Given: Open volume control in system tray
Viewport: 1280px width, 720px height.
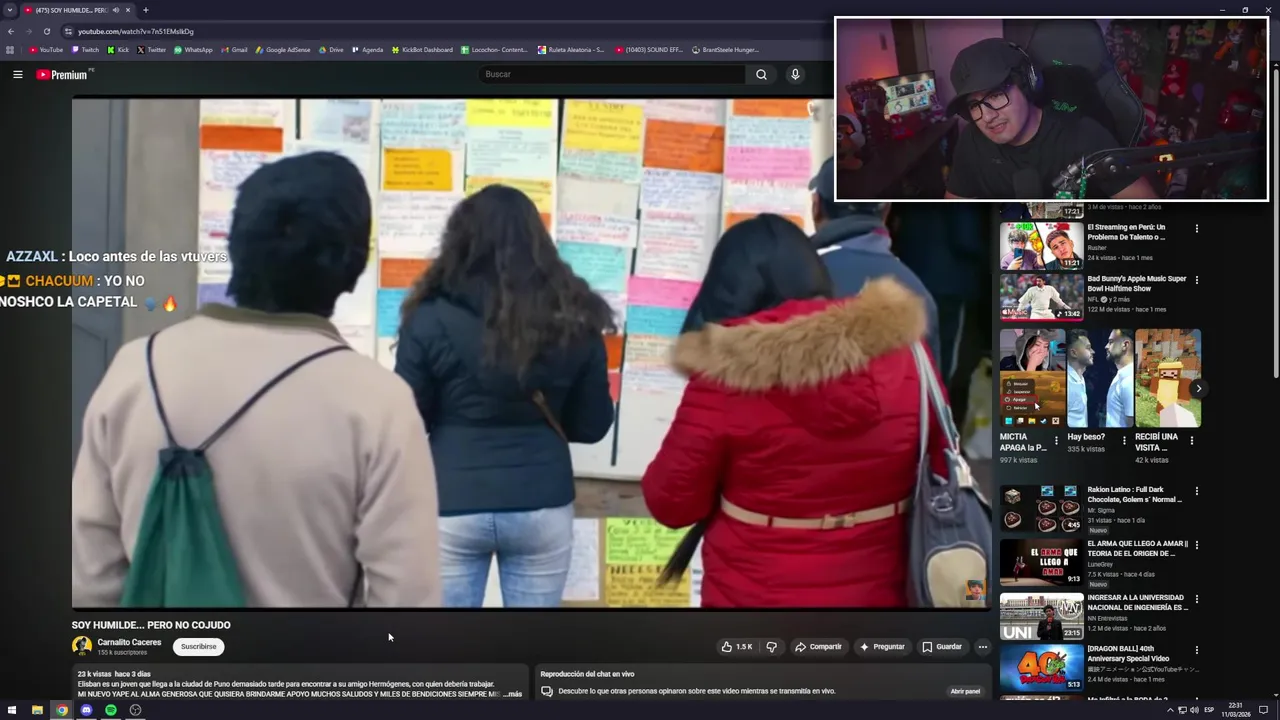Looking at the screenshot, I should [x=1194, y=710].
